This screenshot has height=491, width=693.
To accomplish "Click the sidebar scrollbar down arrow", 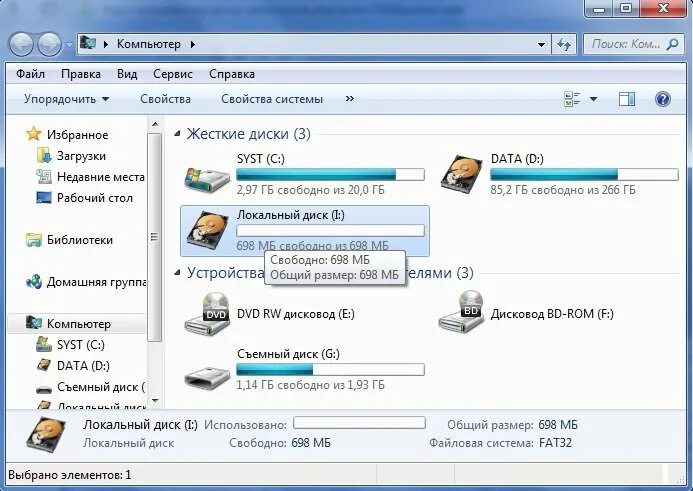I will click(155, 401).
